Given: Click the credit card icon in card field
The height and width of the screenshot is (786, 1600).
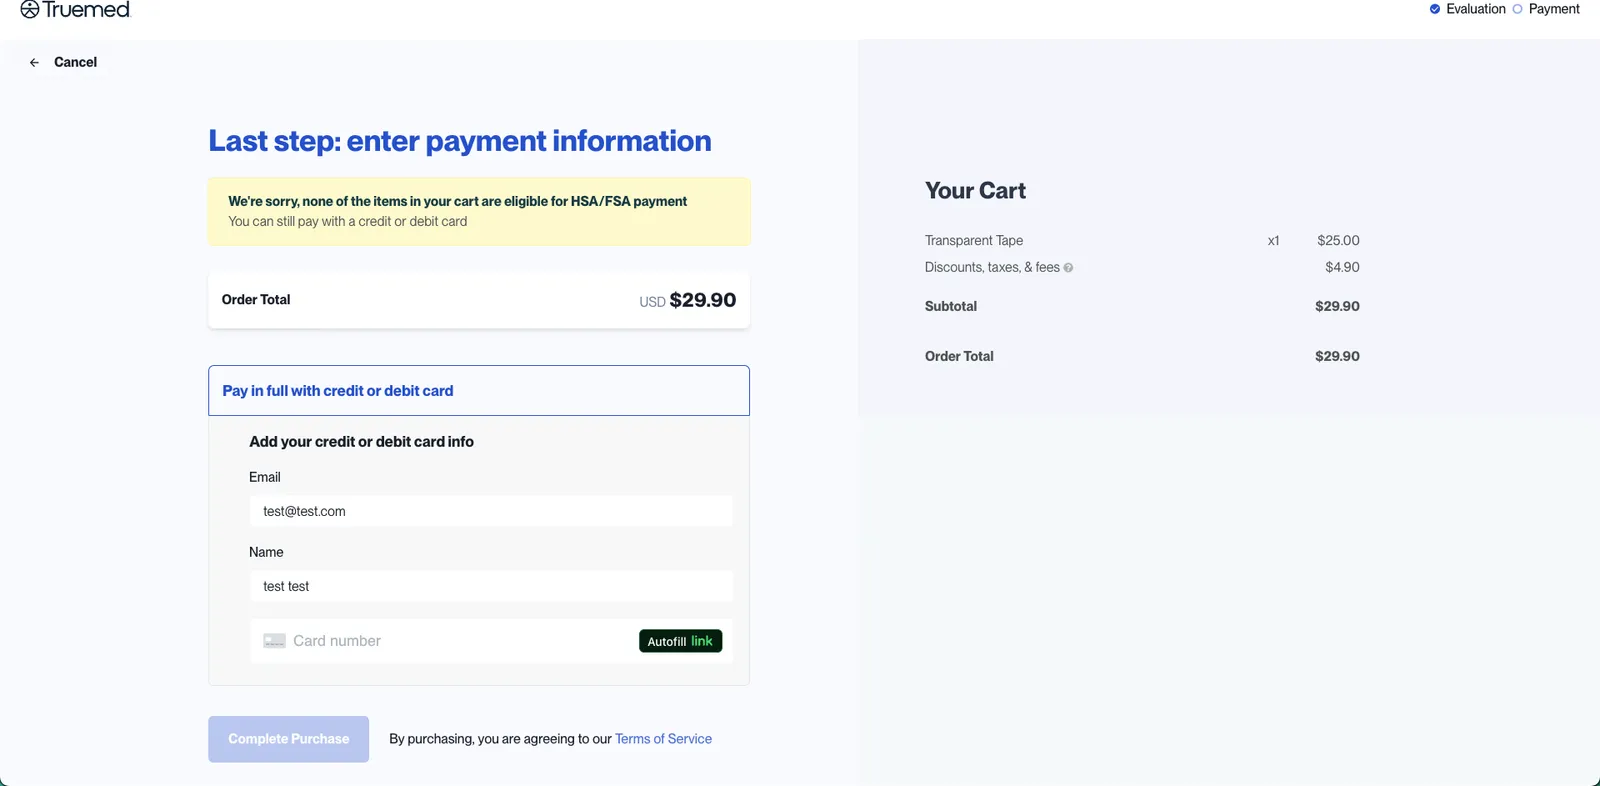Looking at the screenshot, I should (x=274, y=641).
